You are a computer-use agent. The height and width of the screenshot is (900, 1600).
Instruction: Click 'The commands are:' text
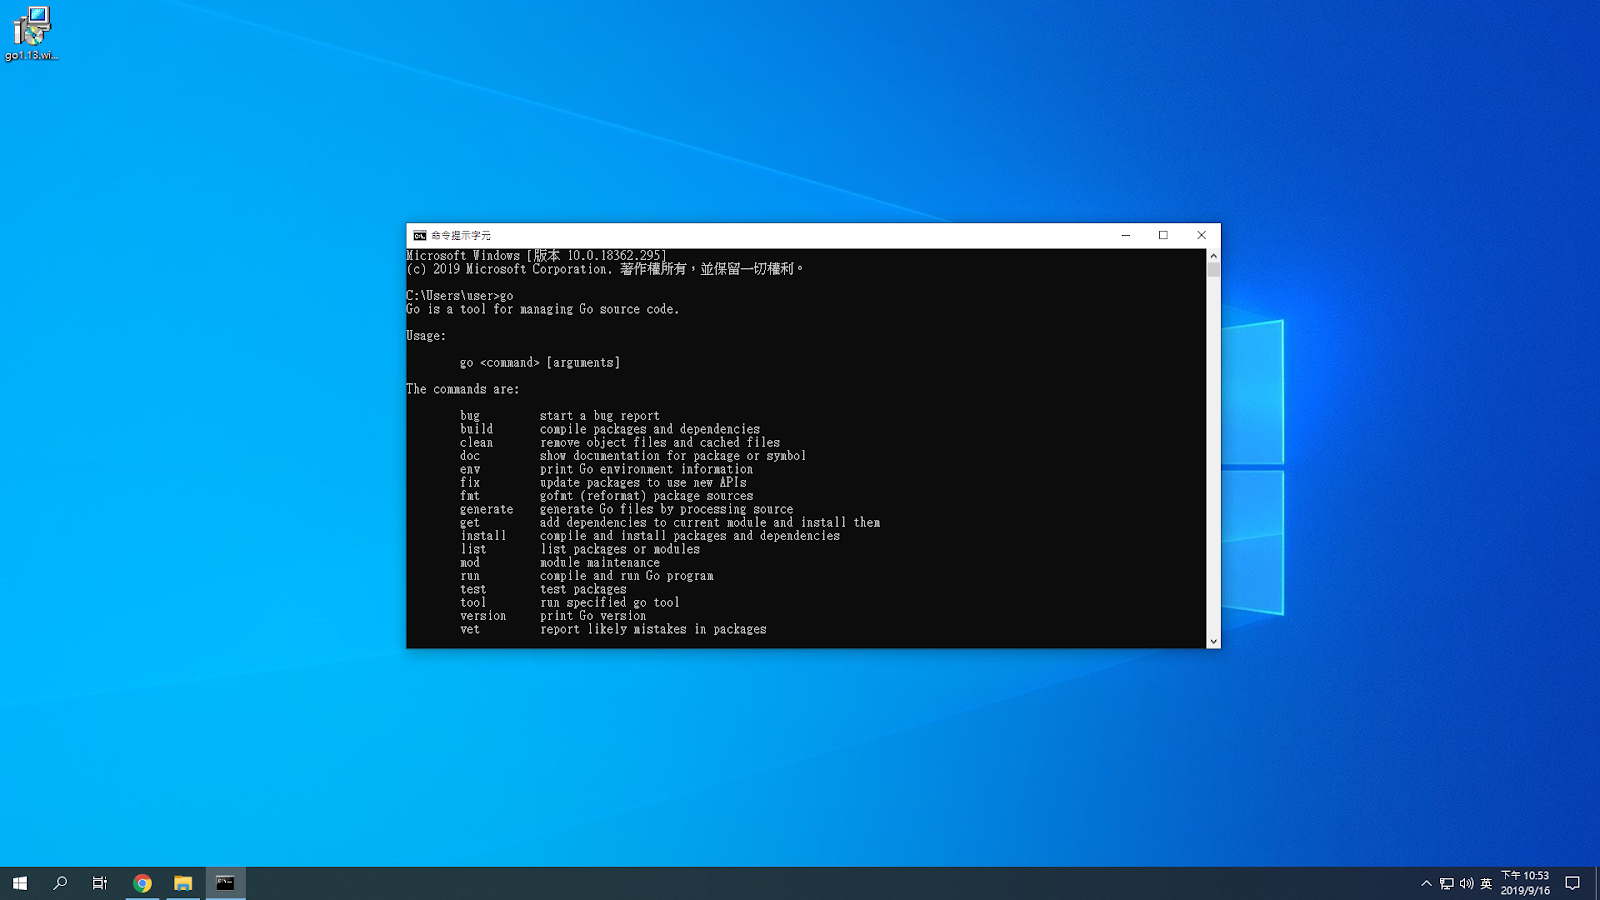click(x=463, y=389)
